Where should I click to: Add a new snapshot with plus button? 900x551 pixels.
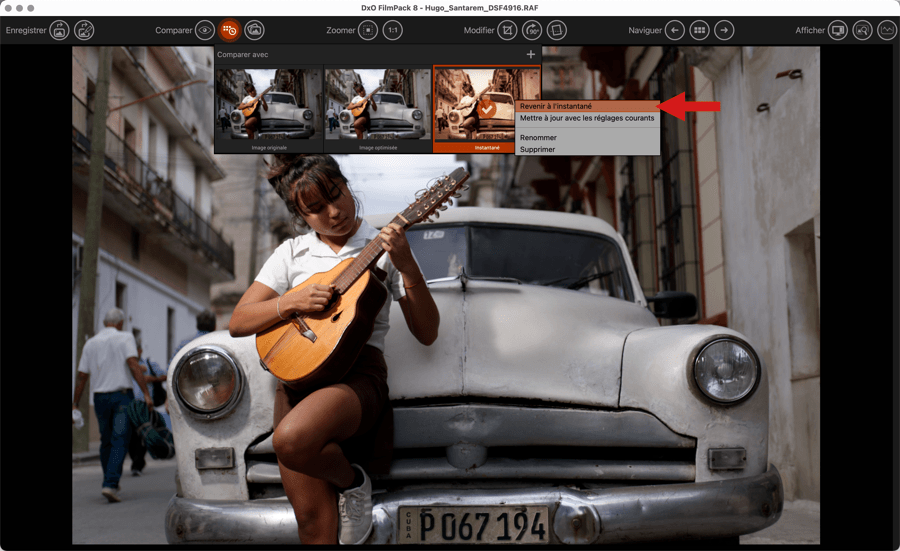coord(531,54)
